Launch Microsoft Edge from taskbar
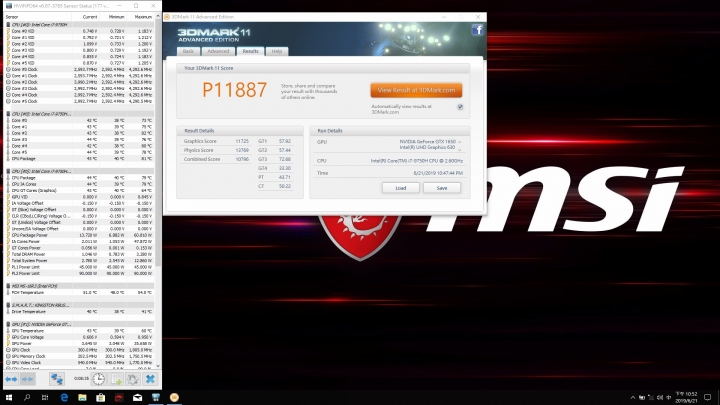Viewport: 720px width, 405px height. pyautogui.click(x=64, y=398)
